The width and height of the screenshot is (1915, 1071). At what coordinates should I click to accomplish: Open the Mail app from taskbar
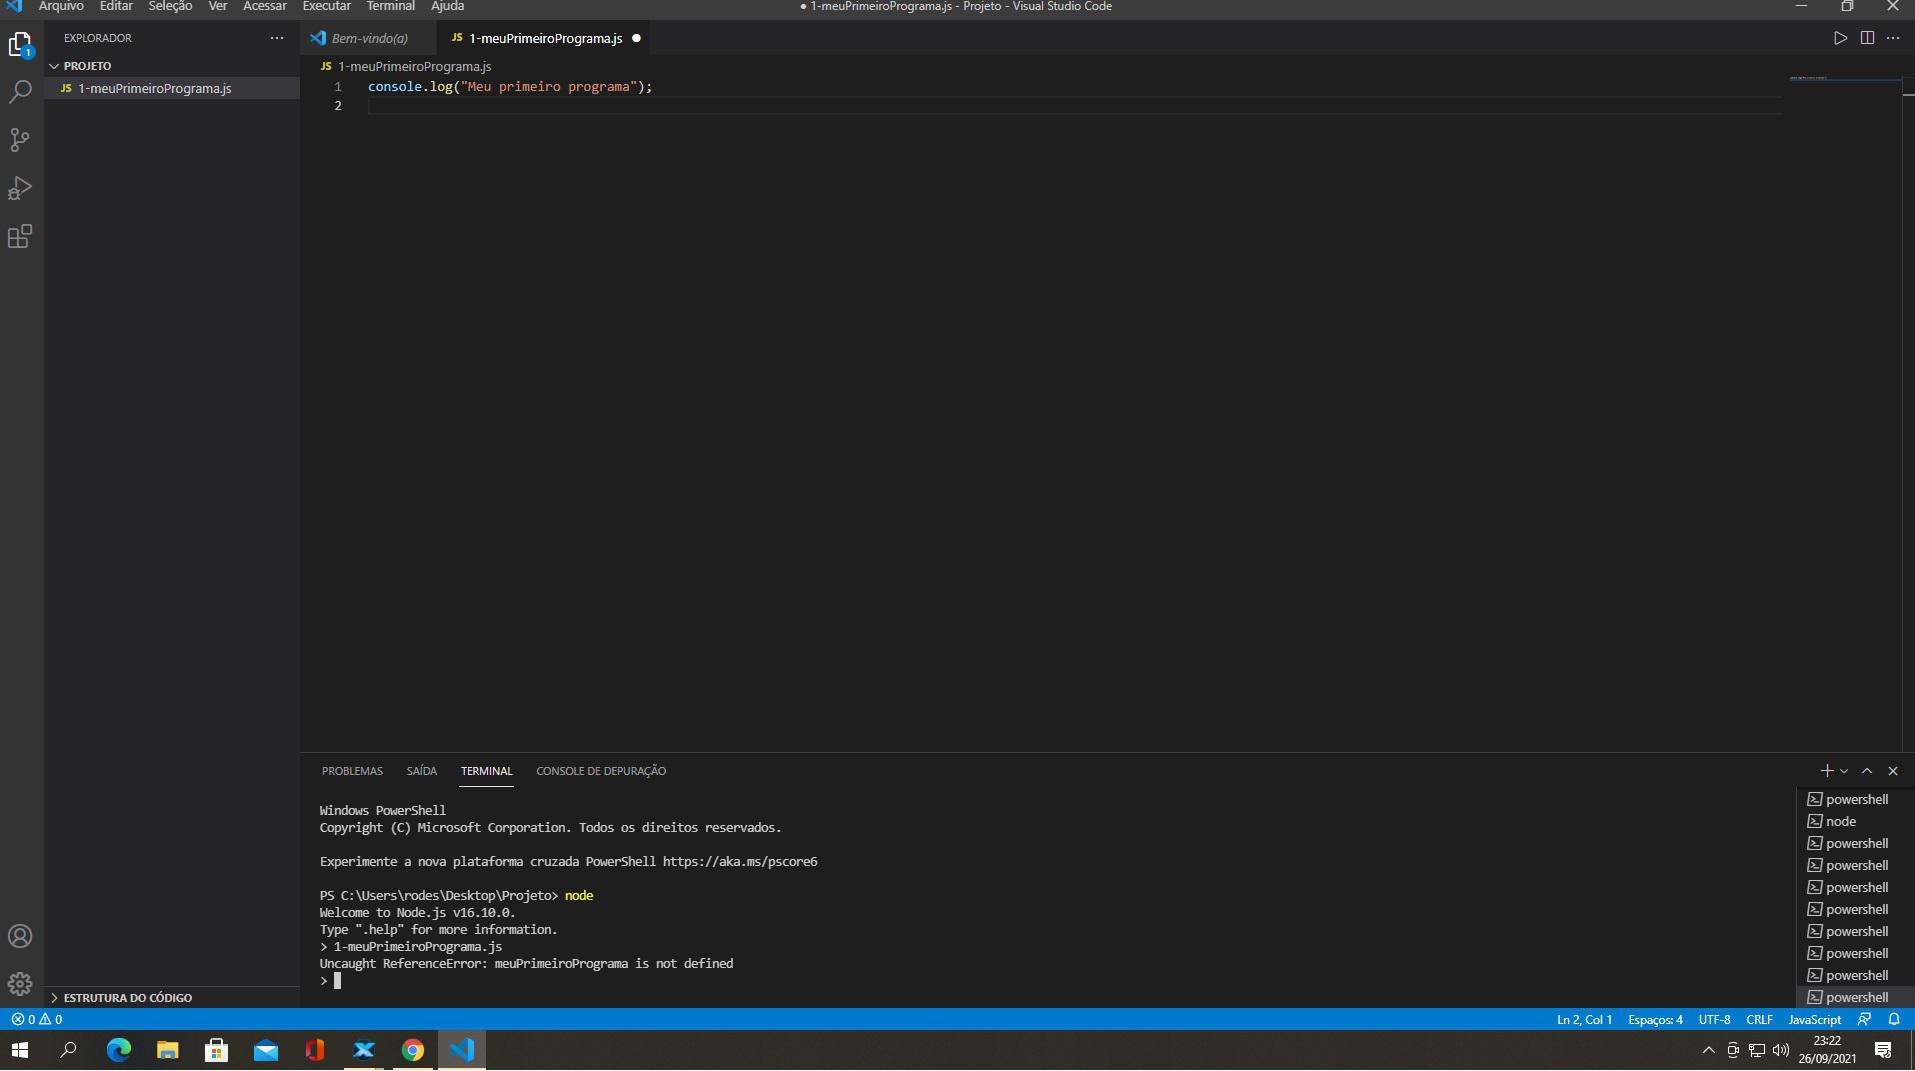(265, 1050)
